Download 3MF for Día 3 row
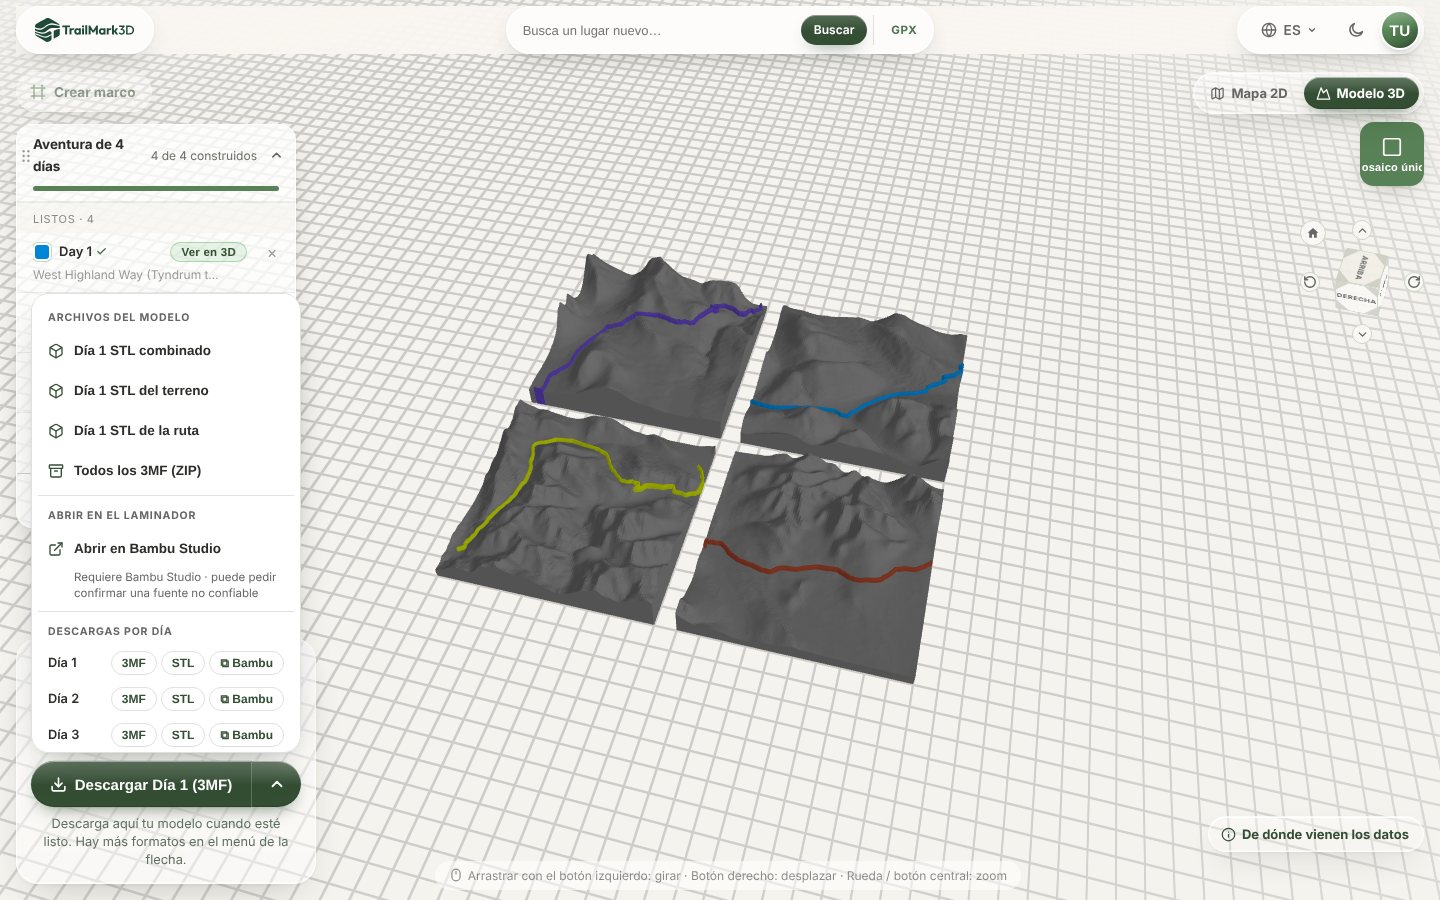This screenshot has height=900, width=1440. [x=133, y=735]
